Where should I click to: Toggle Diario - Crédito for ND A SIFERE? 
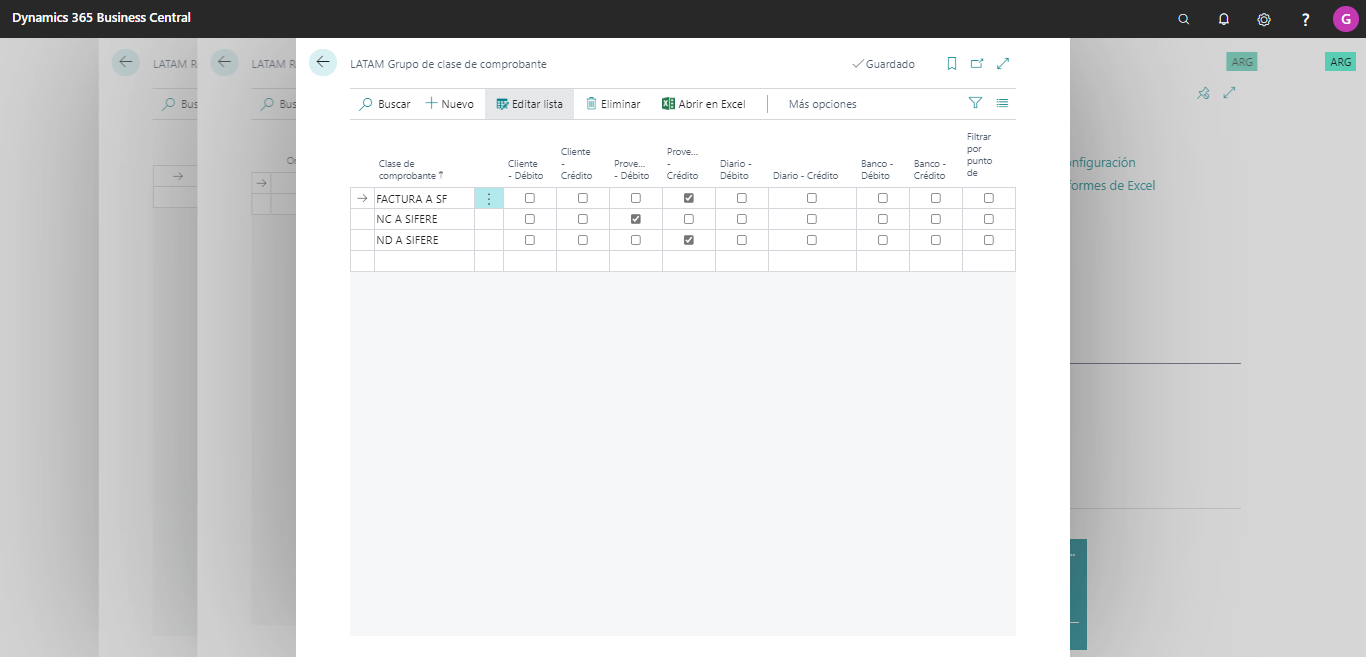click(x=812, y=240)
